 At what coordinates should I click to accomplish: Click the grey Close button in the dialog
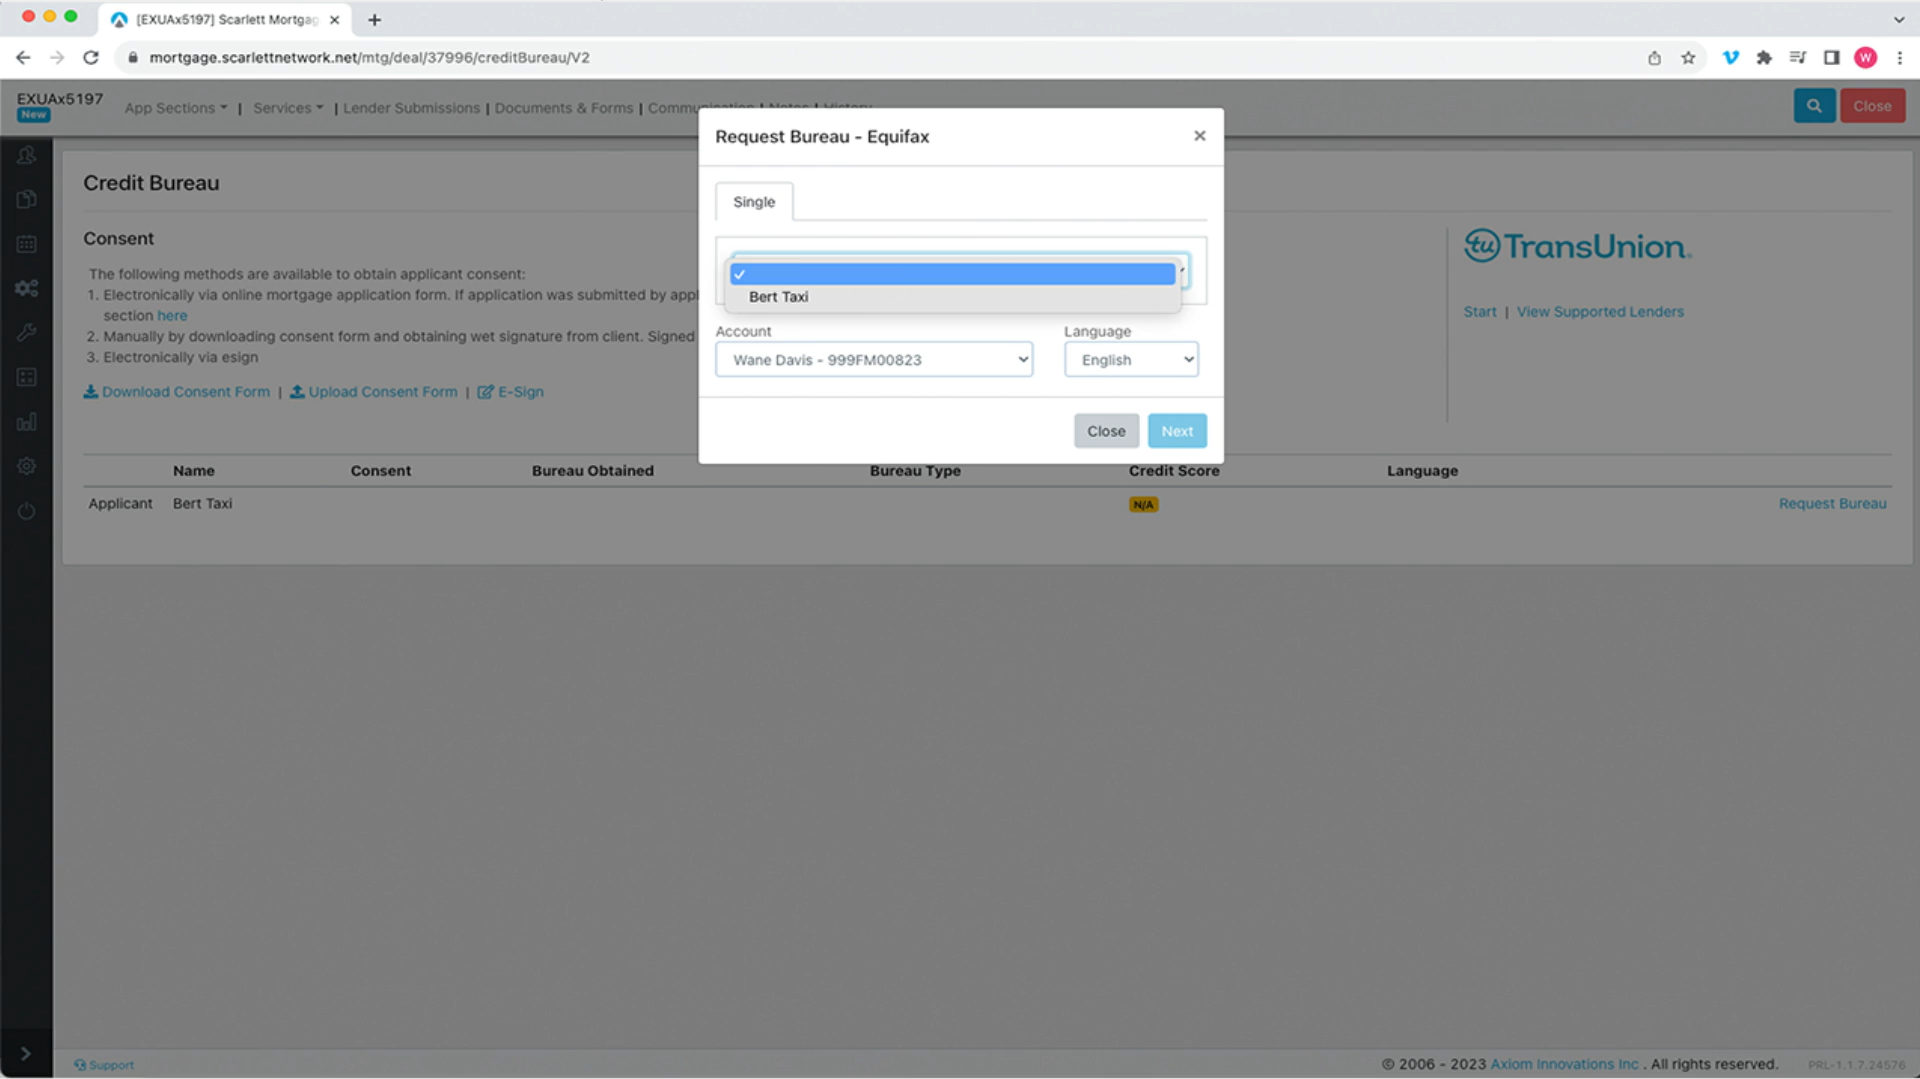point(1106,431)
